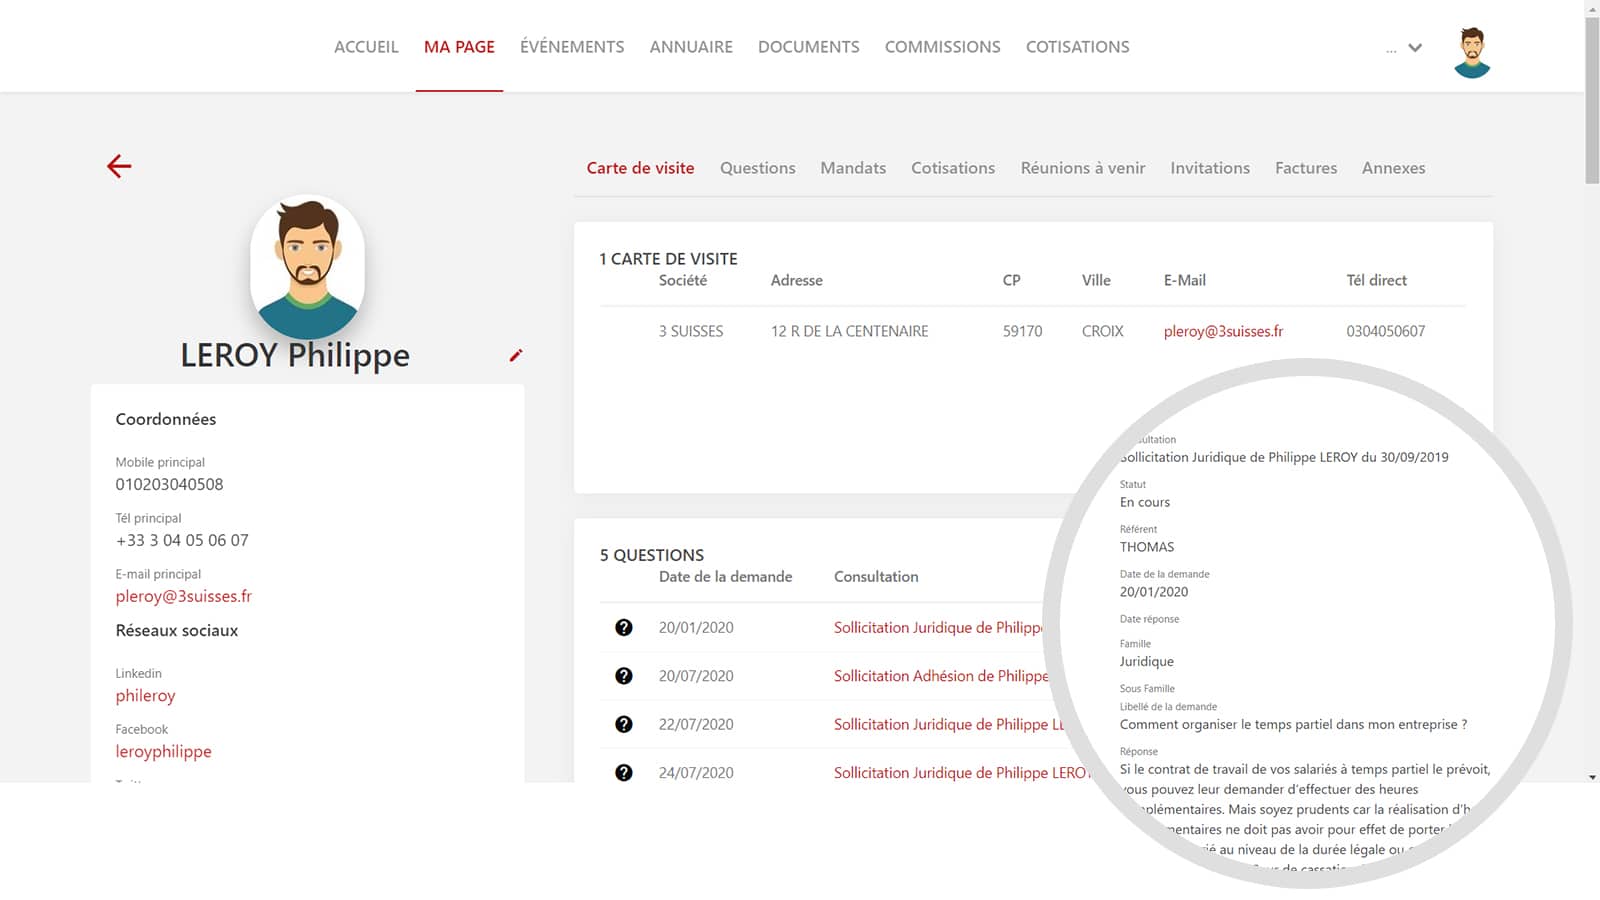The image size is (1600, 900).
Task: Switch to the Cotisations tab
Action: point(953,168)
